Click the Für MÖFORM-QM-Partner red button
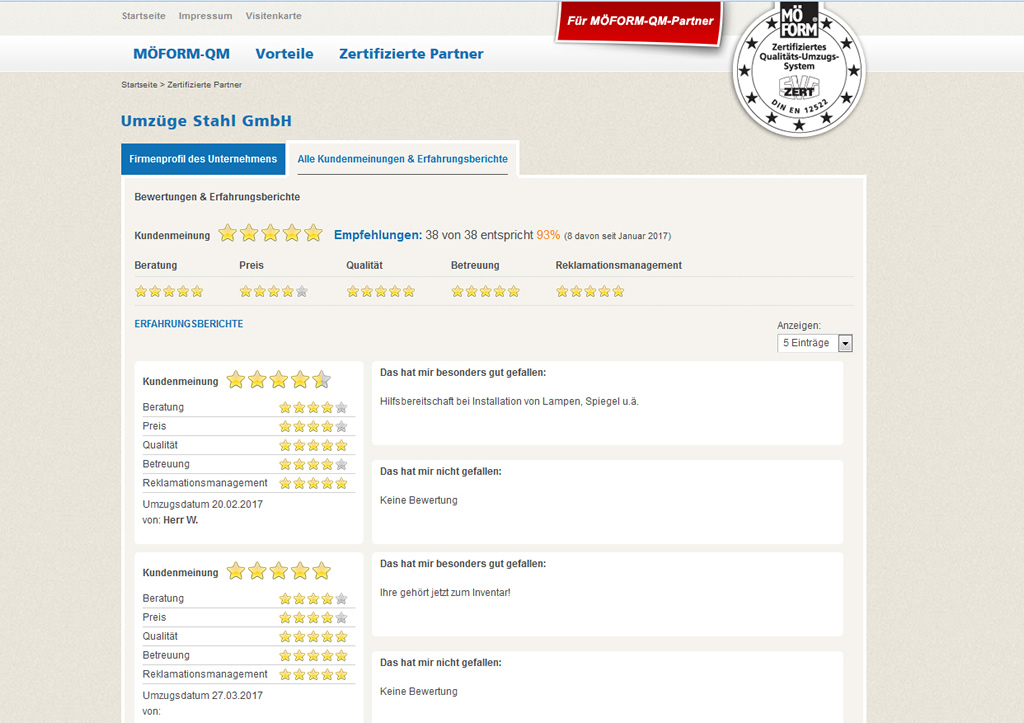1024x723 pixels. click(x=640, y=22)
